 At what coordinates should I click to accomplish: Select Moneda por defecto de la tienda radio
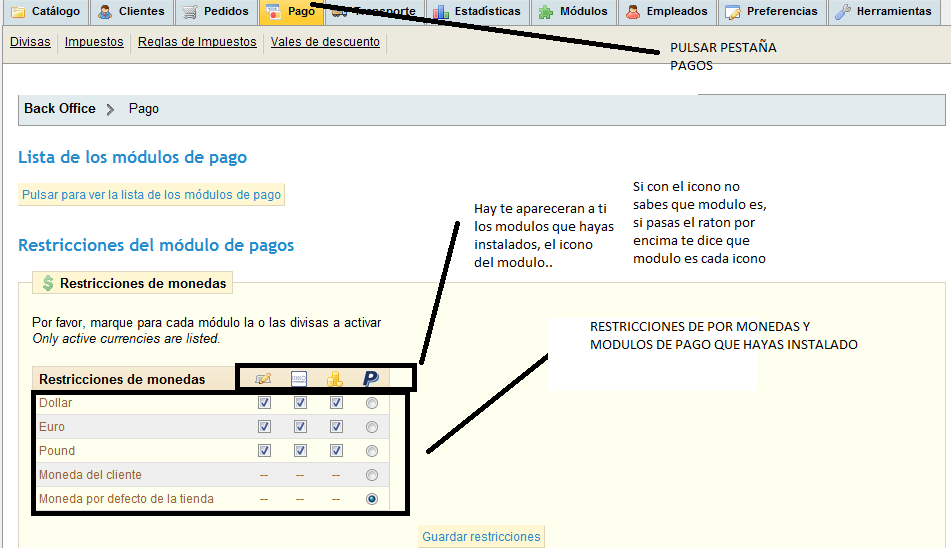(x=372, y=499)
